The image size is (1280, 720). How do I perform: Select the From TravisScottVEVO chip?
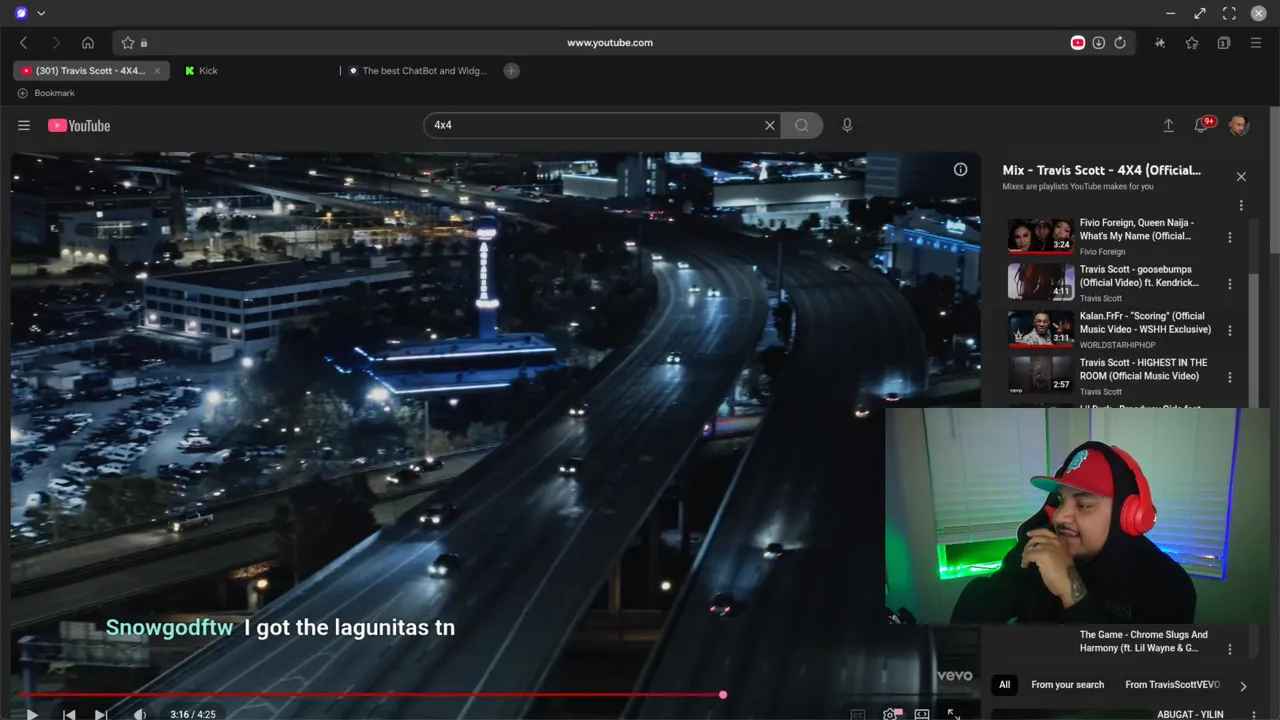click(x=1172, y=685)
